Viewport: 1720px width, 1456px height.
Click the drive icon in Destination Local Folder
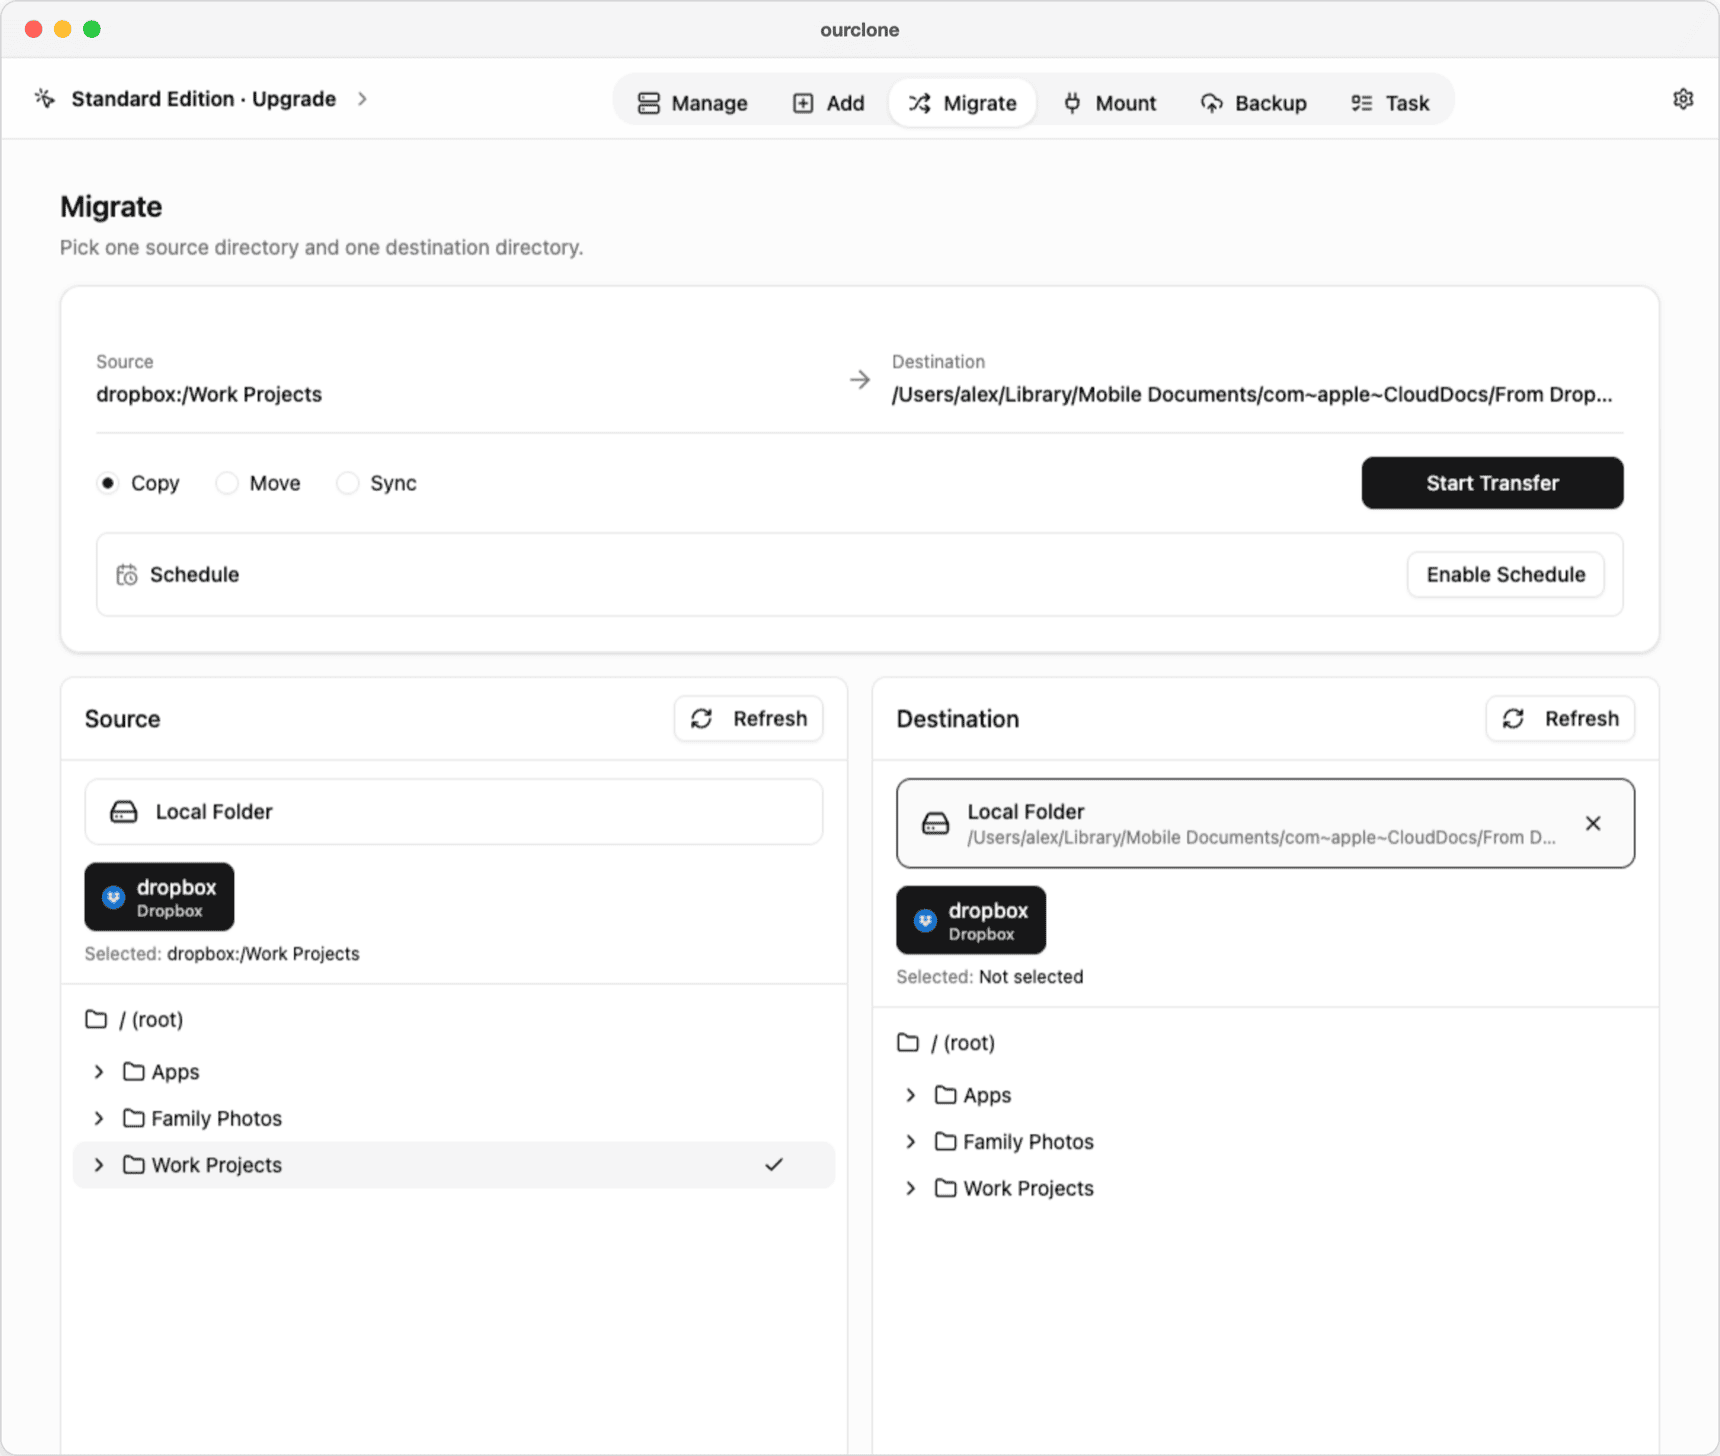tap(935, 823)
